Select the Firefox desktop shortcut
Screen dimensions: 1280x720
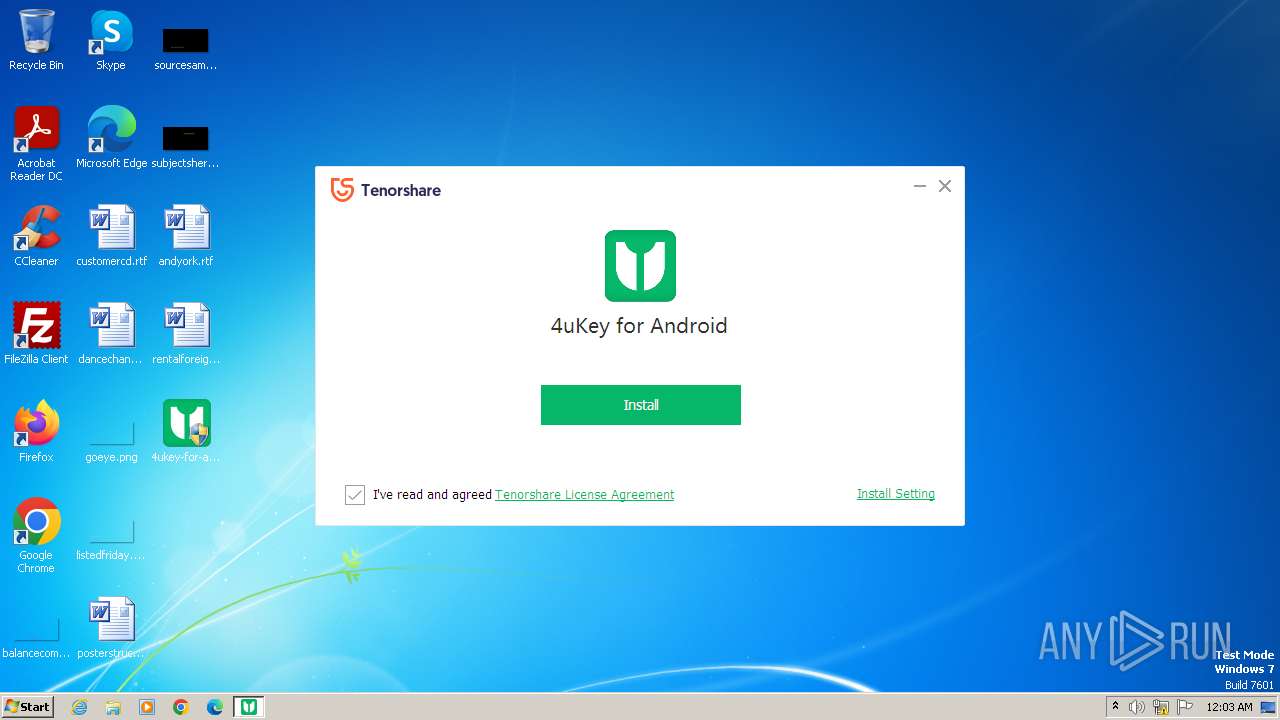(36, 432)
